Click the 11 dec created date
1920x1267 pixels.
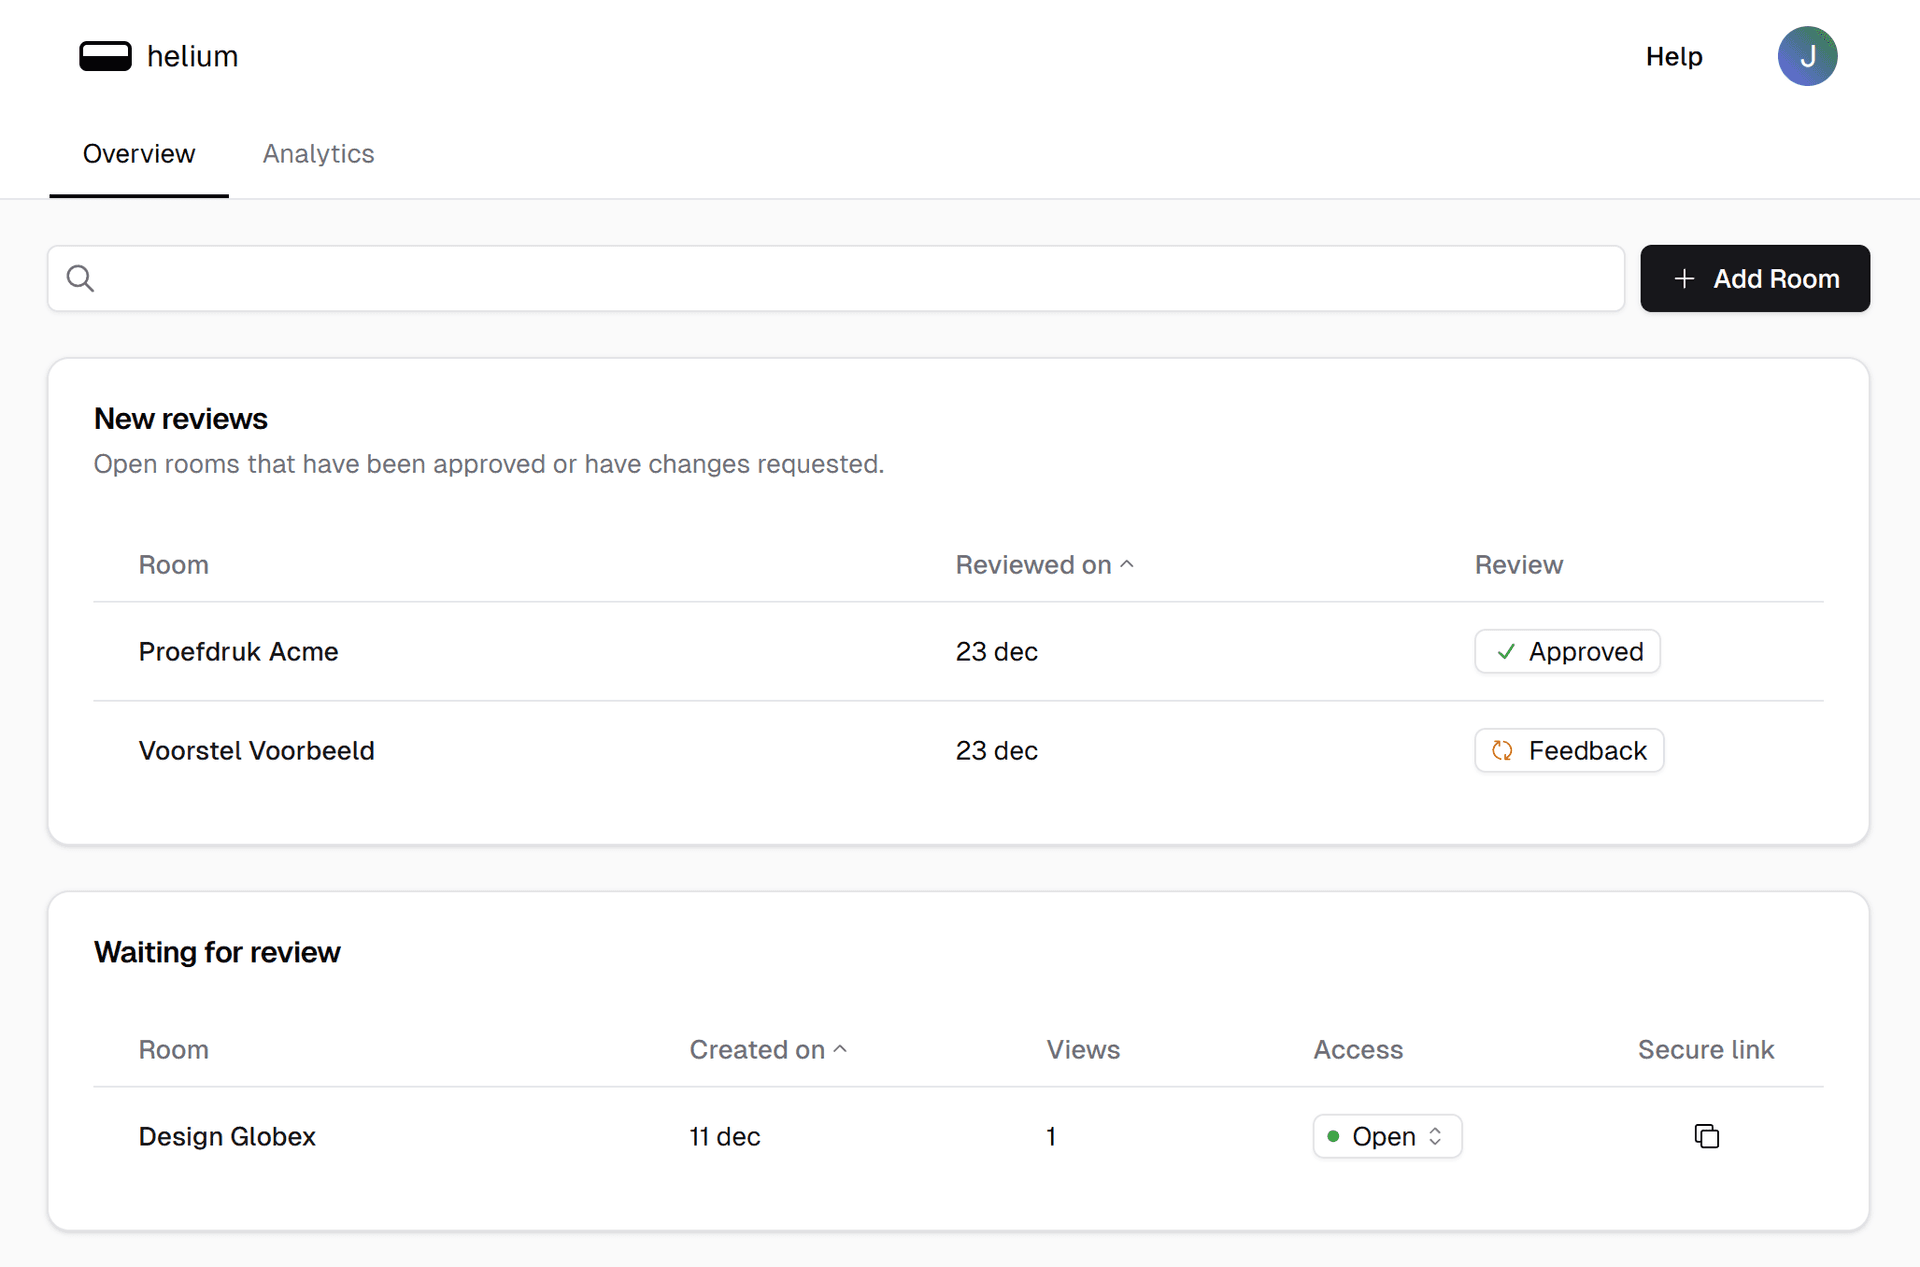(725, 1136)
